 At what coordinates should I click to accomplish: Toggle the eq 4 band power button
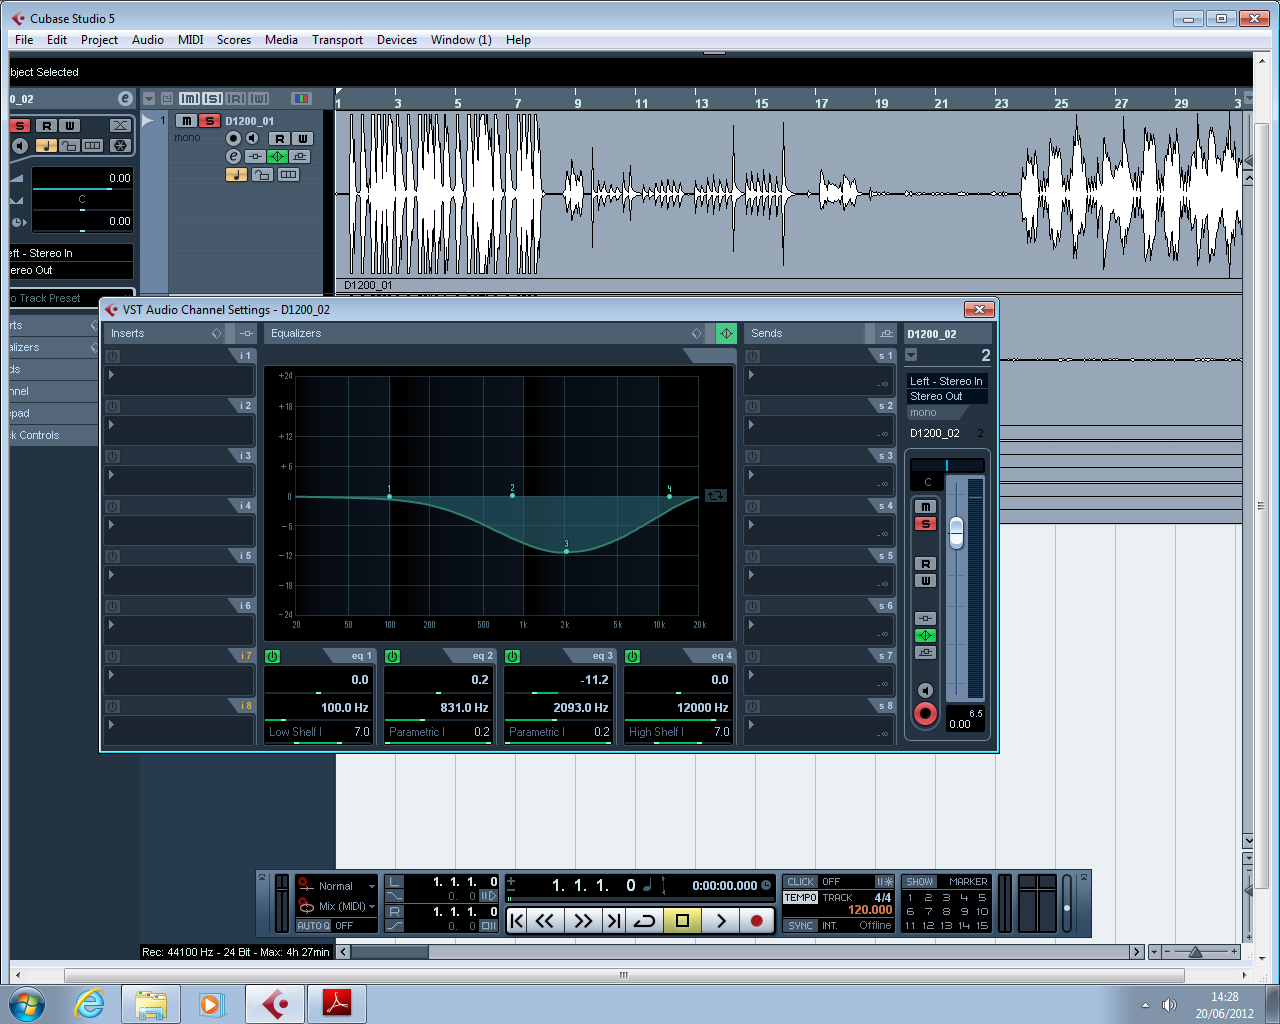[633, 656]
